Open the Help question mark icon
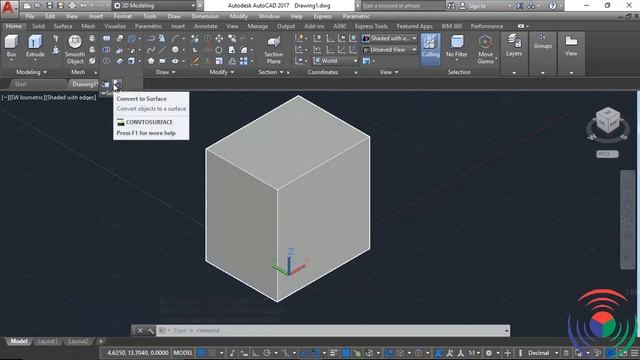The image size is (640, 360). click(x=552, y=6)
